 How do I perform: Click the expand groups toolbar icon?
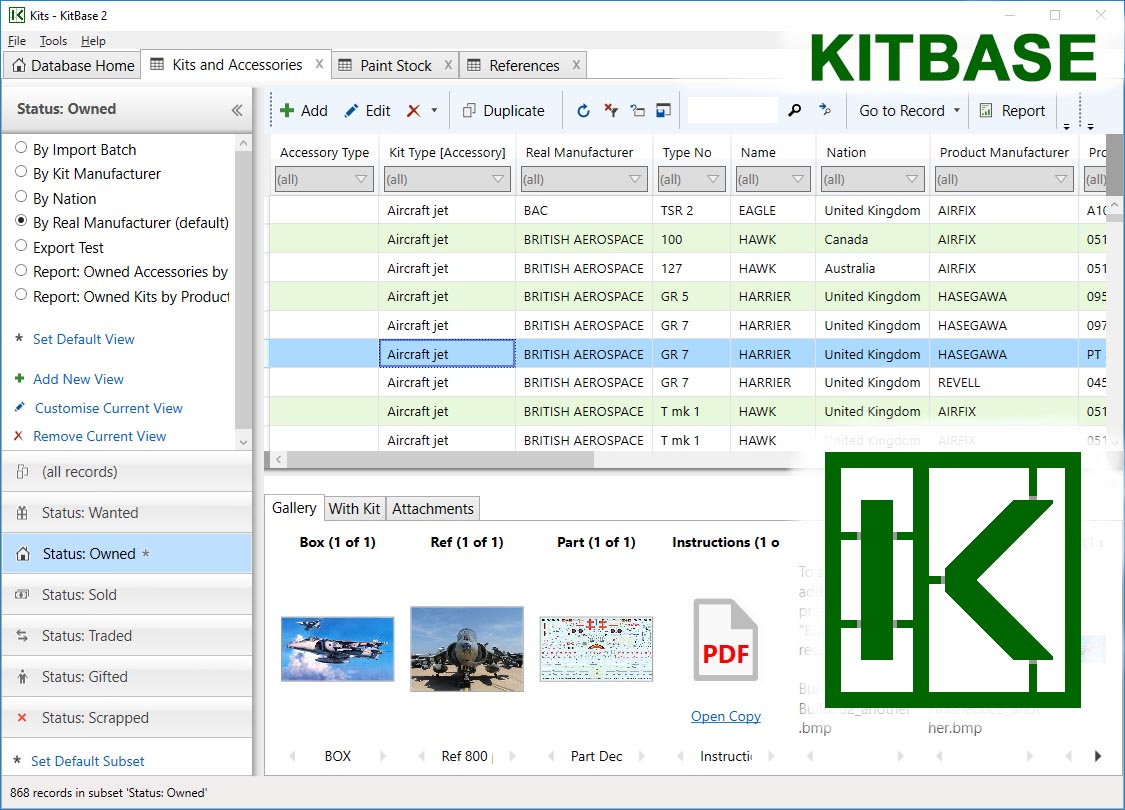[637, 110]
